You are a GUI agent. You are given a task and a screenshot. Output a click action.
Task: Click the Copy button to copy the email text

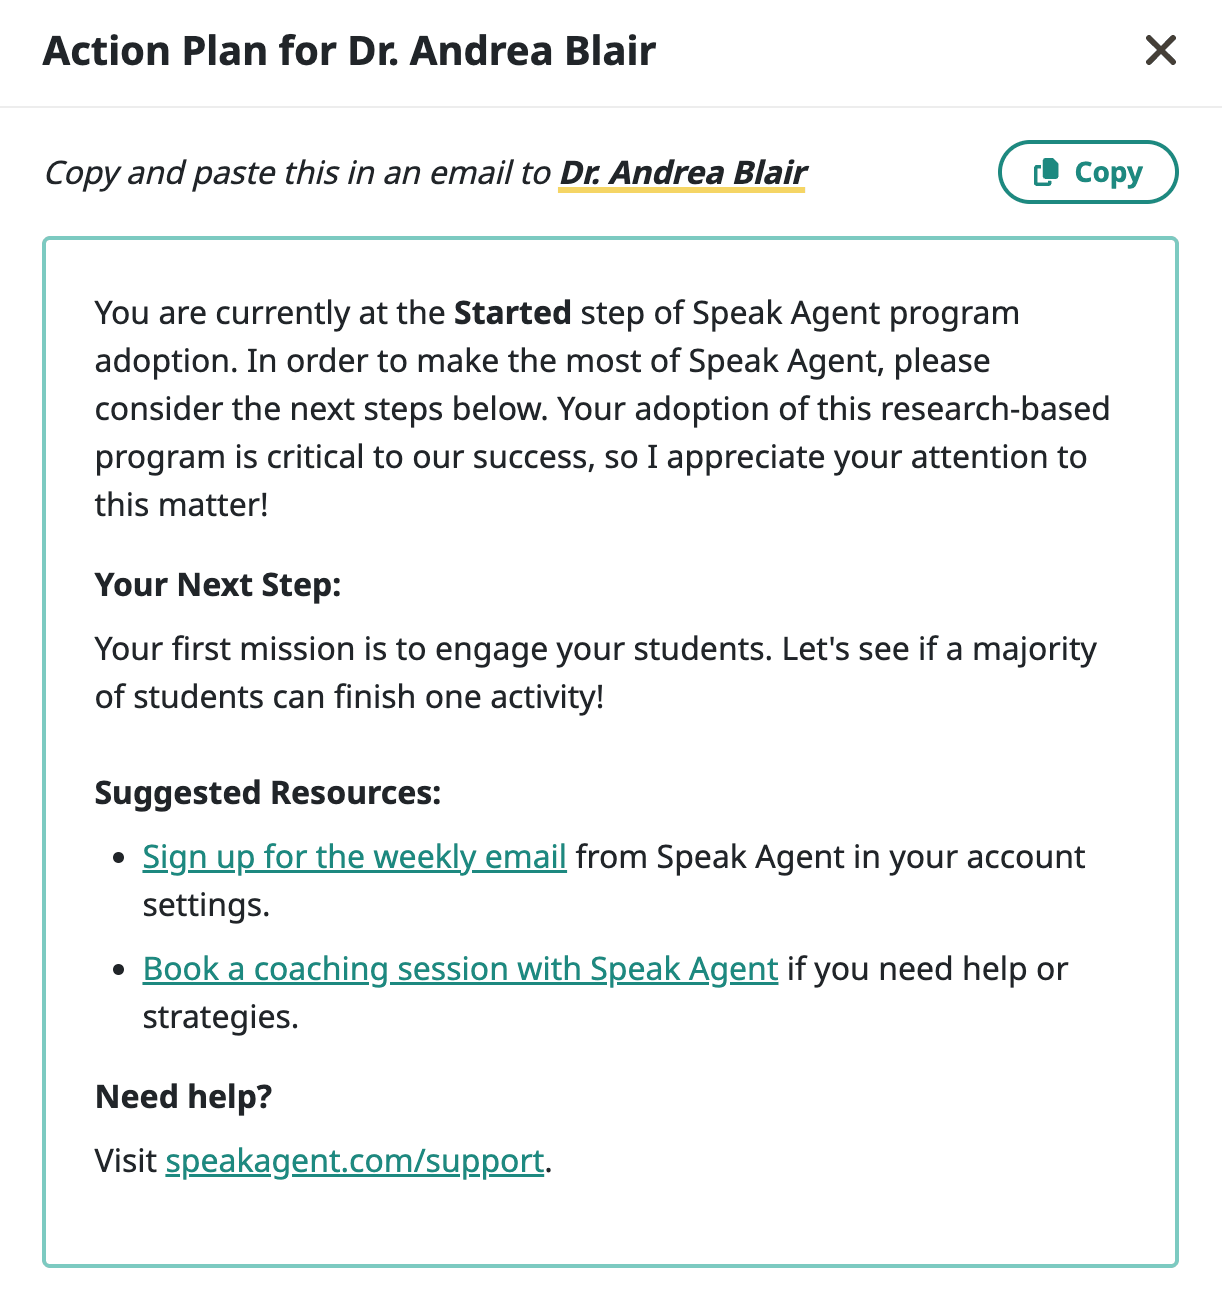[1087, 171]
